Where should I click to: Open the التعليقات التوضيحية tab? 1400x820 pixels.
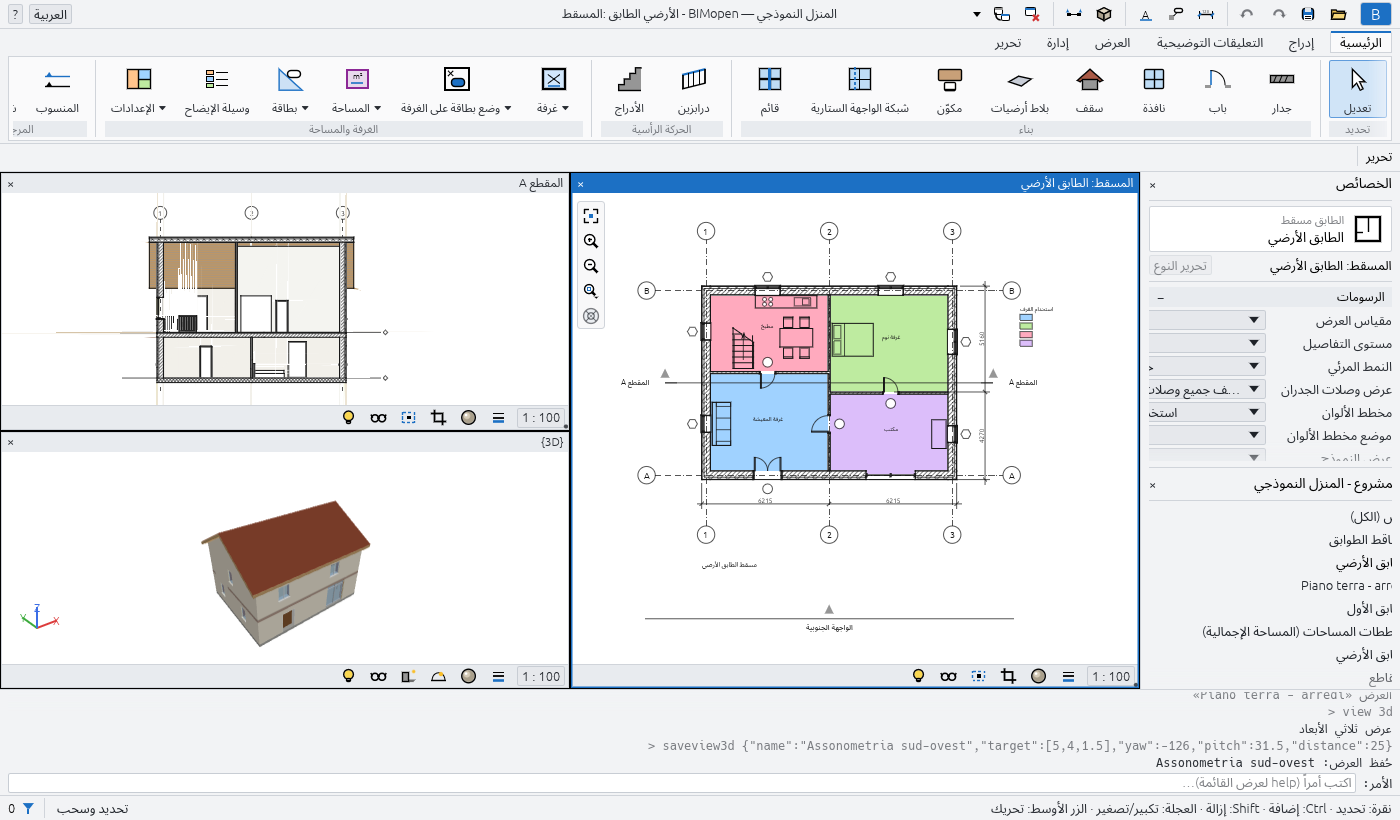(x=1209, y=43)
